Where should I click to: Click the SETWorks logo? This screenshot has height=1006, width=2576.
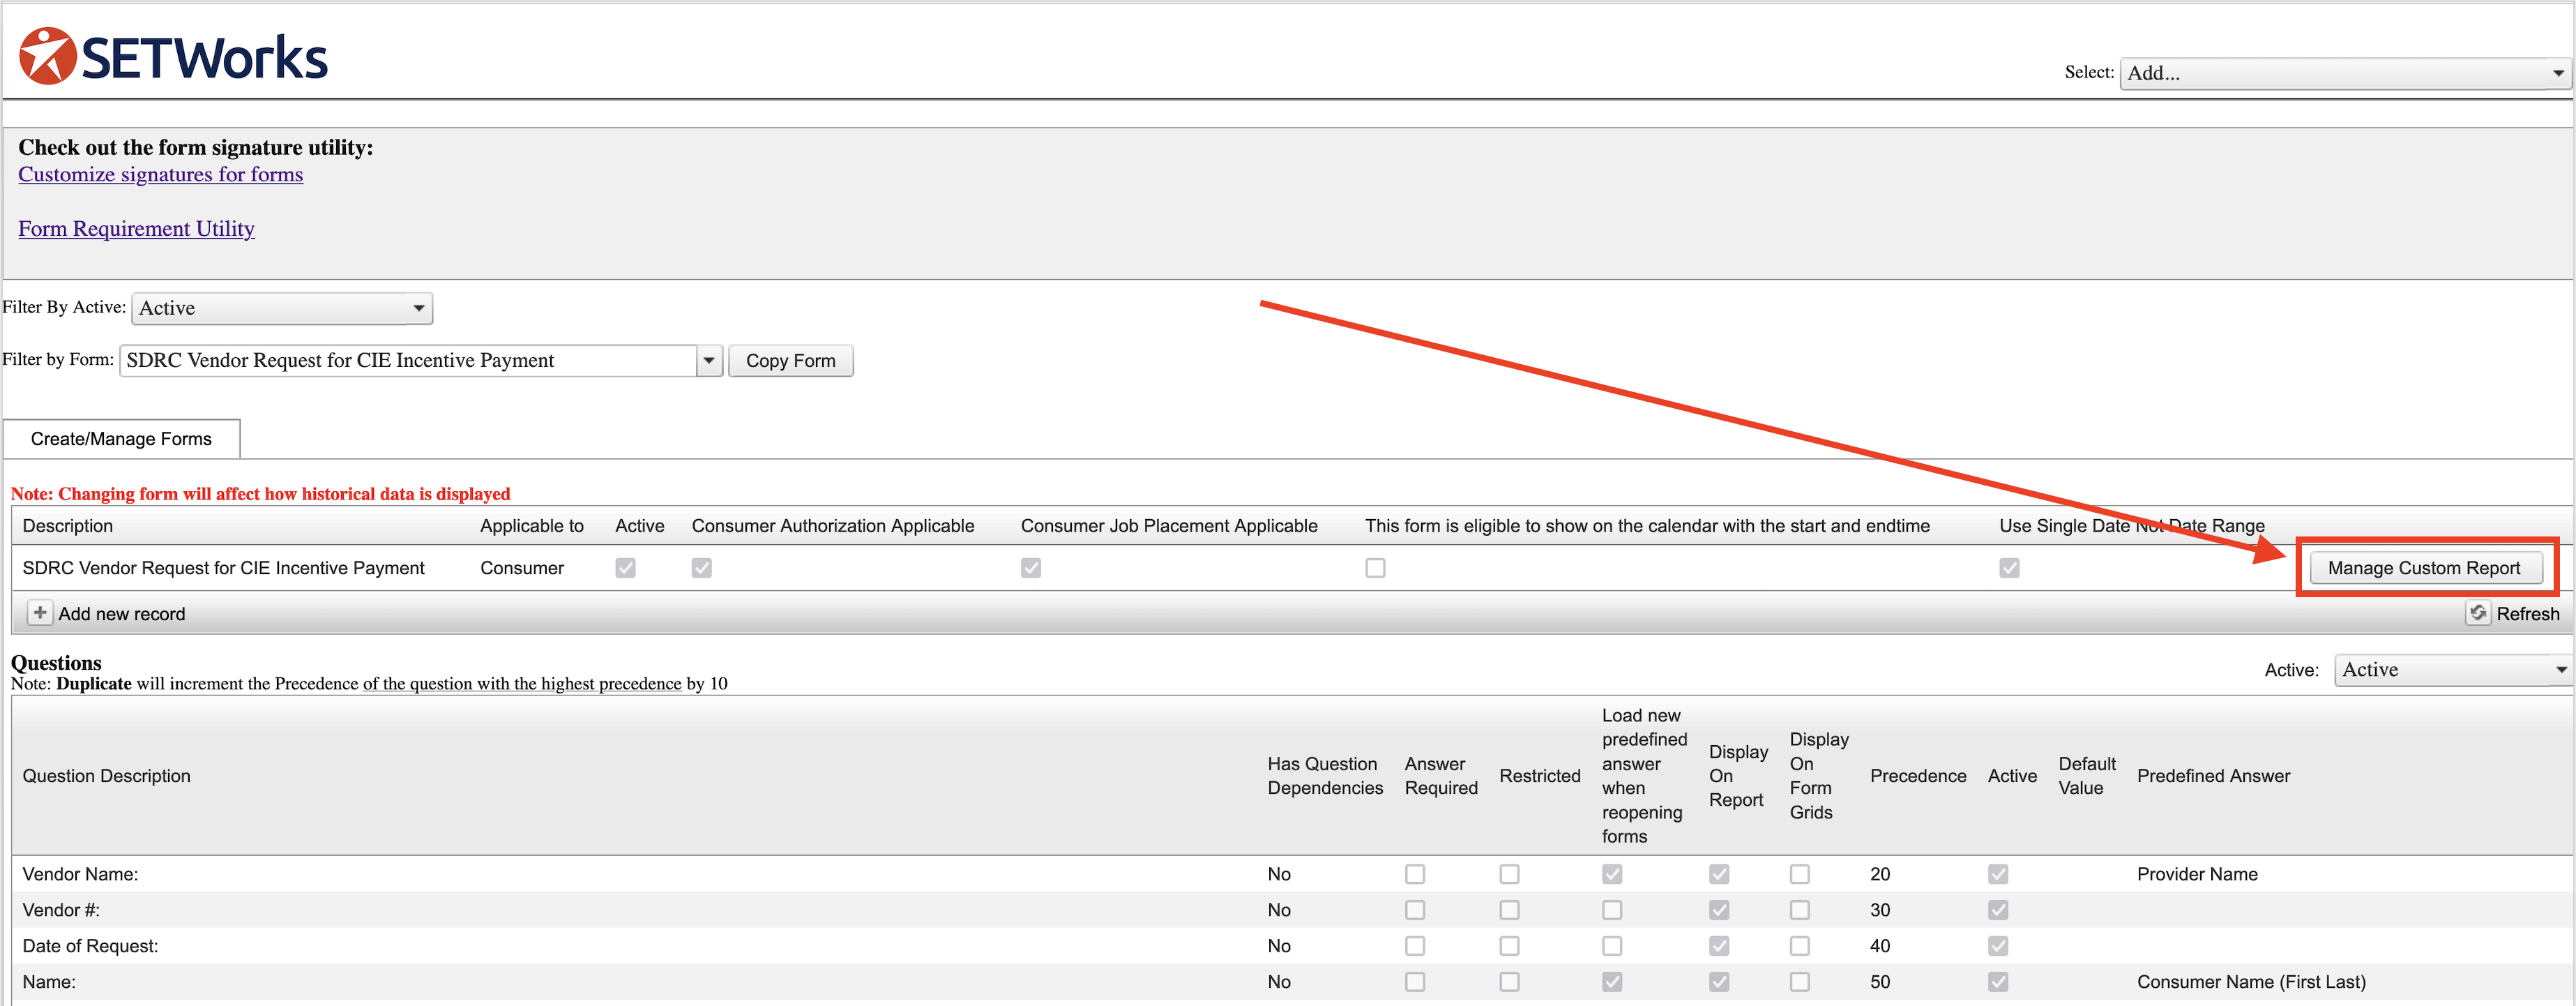tap(173, 56)
